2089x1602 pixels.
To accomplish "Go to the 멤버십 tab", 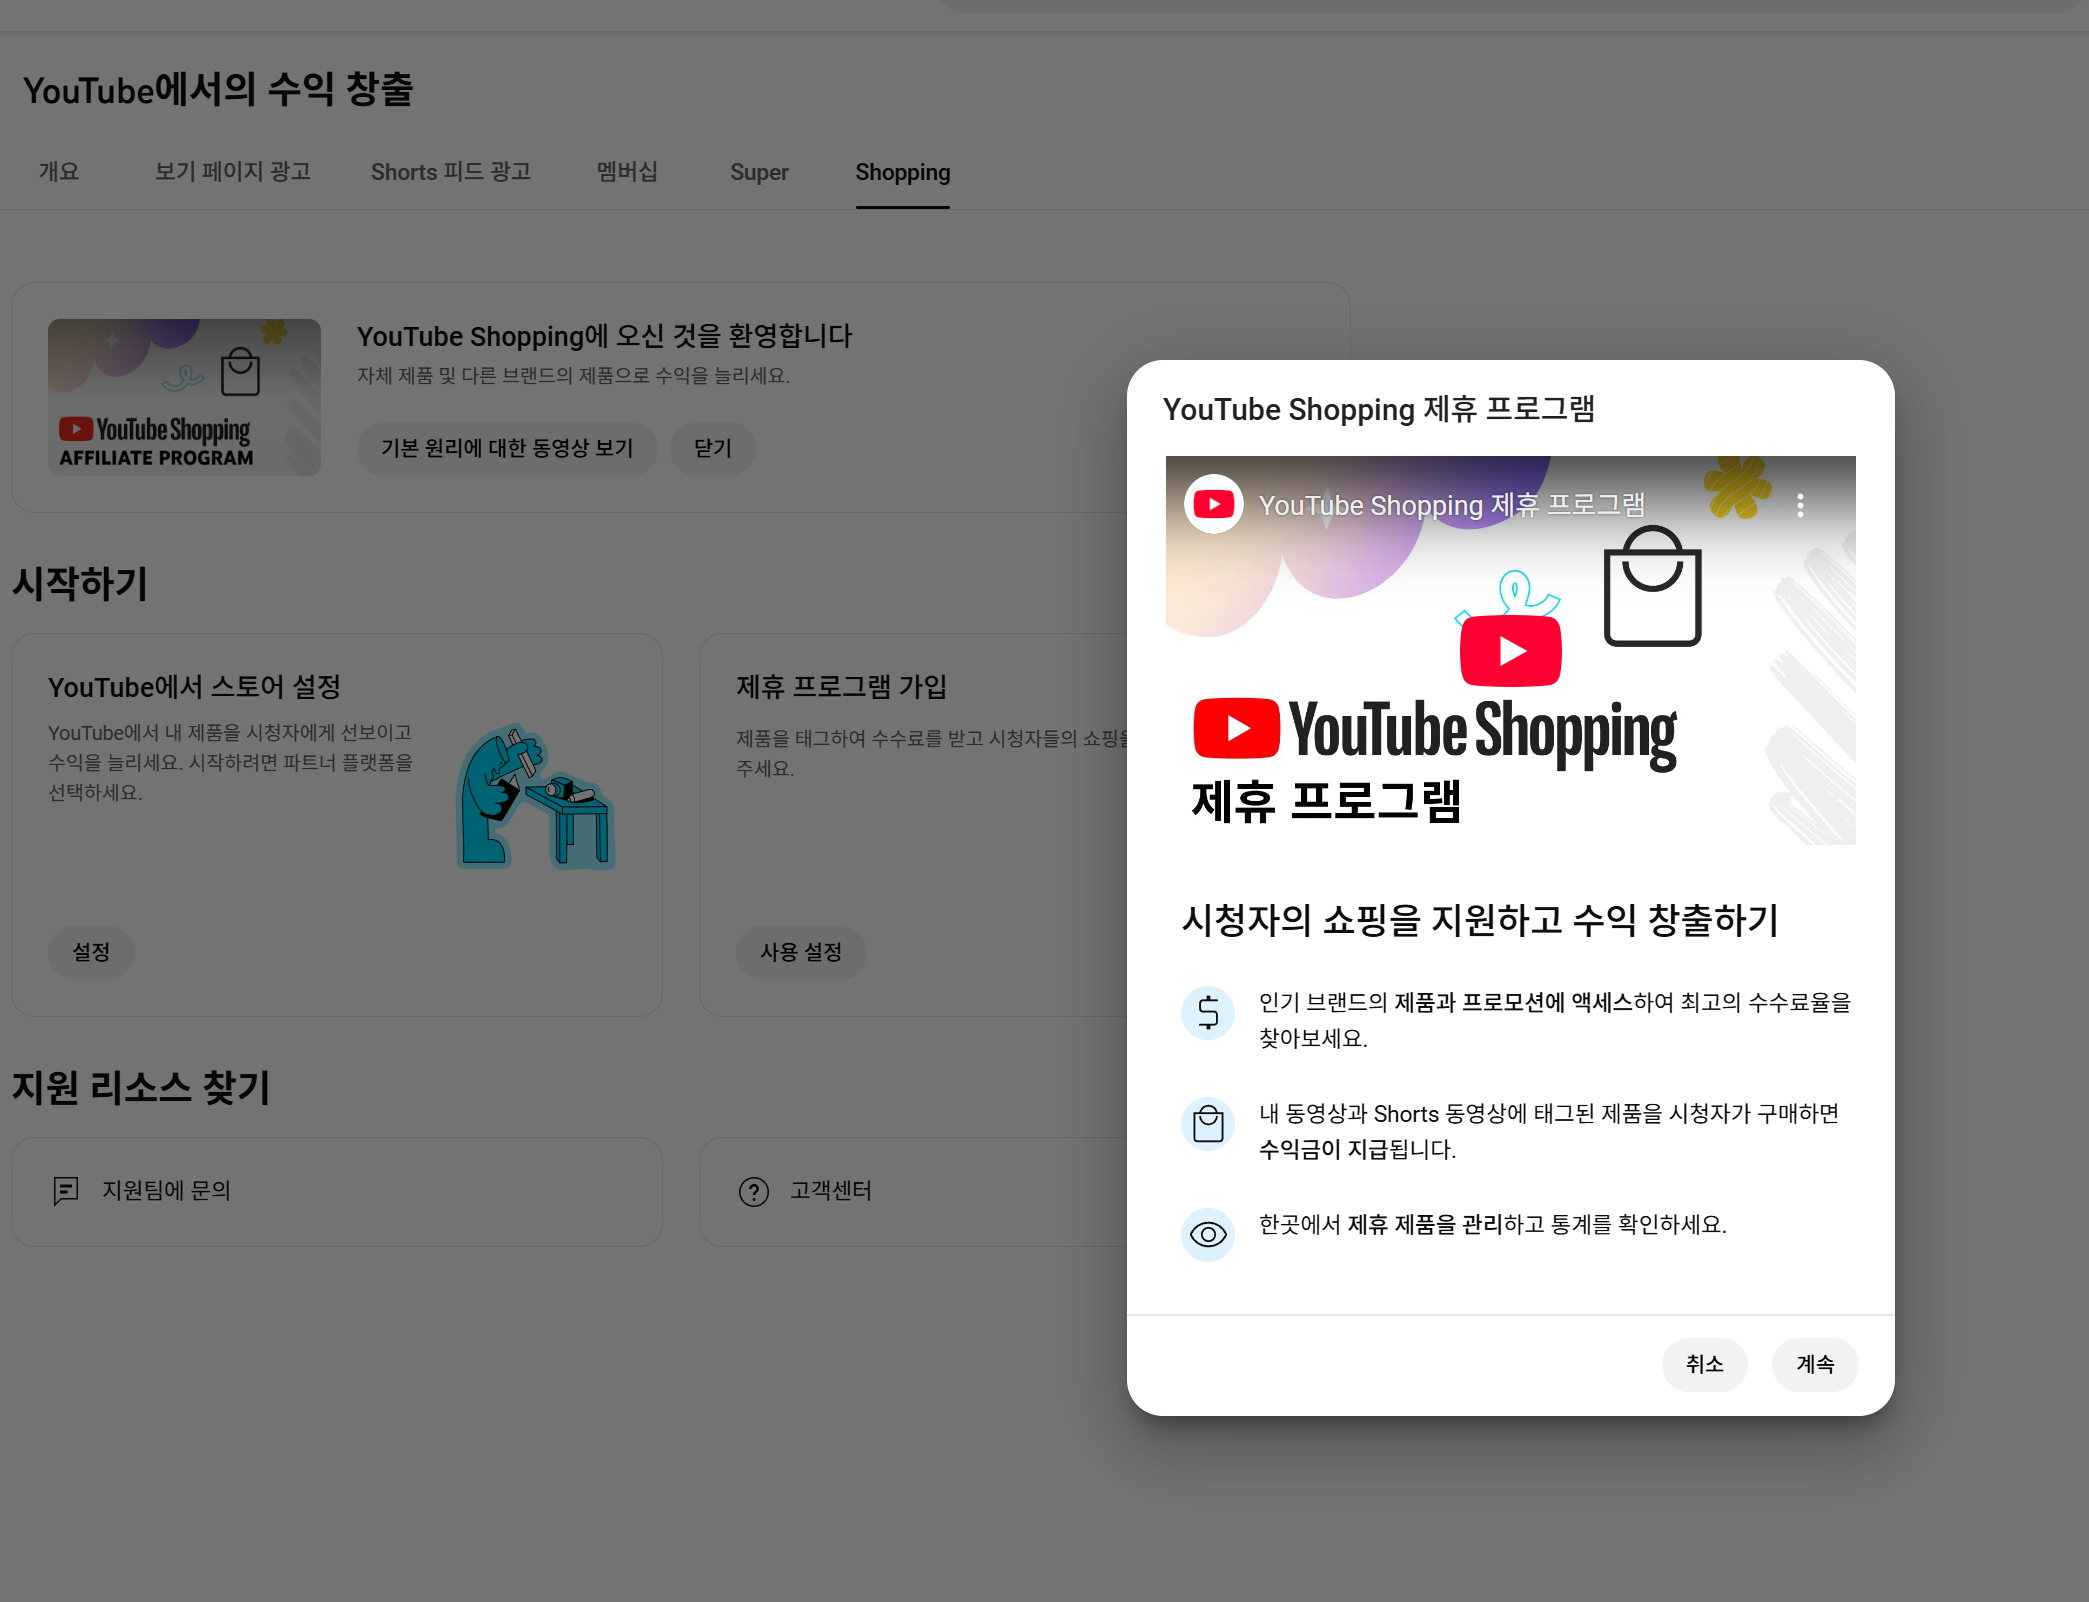I will coord(627,172).
